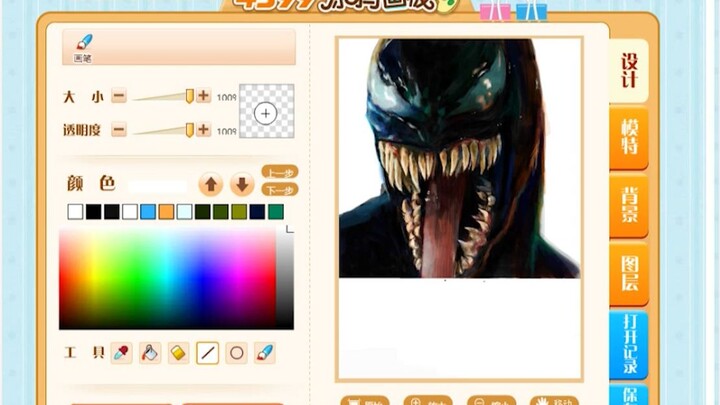The image size is (720, 405).
Task: Click the rainbow color spectrum picker
Action: click(168, 279)
